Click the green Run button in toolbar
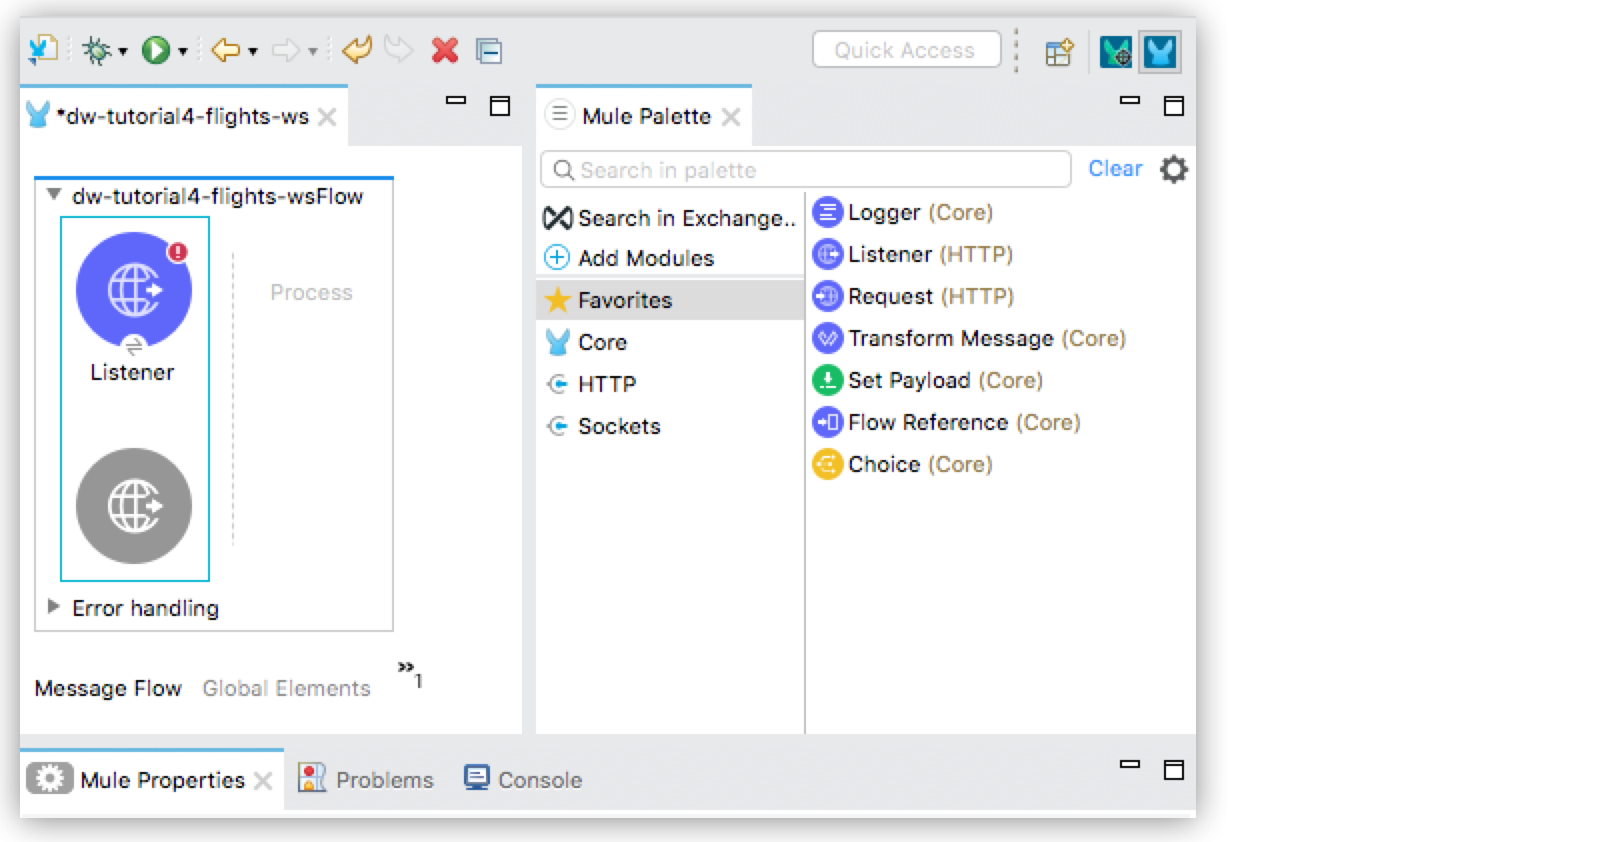Viewport: 1618px width, 842px height. tap(155, 50)
